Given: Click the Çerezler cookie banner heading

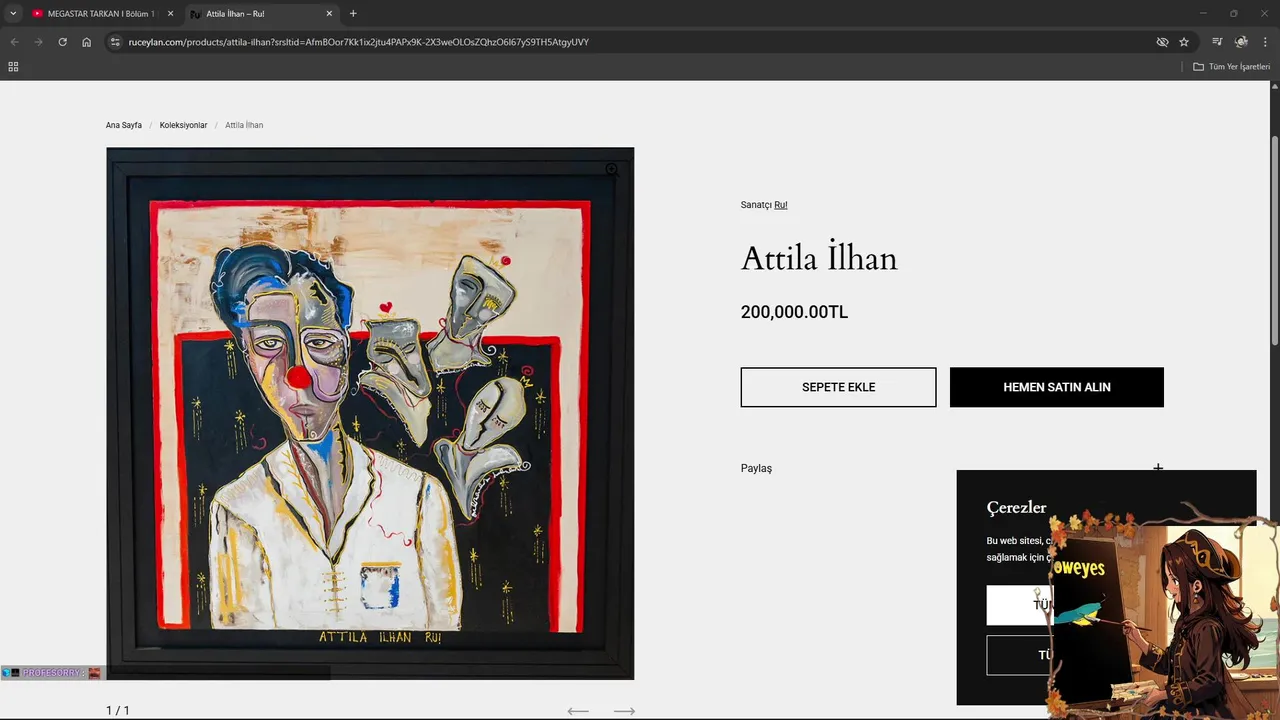Looking at the screenshot, I should pyautogui.click(x=1016, y=508).
